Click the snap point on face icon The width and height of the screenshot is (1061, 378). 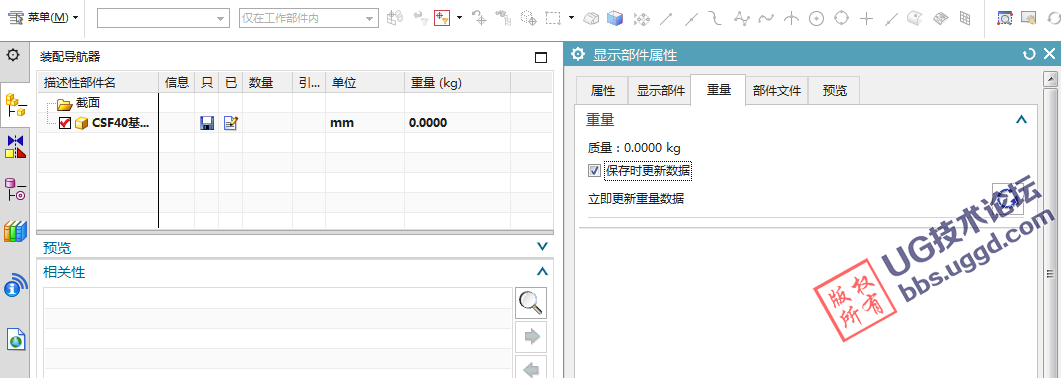pos(914,18)
